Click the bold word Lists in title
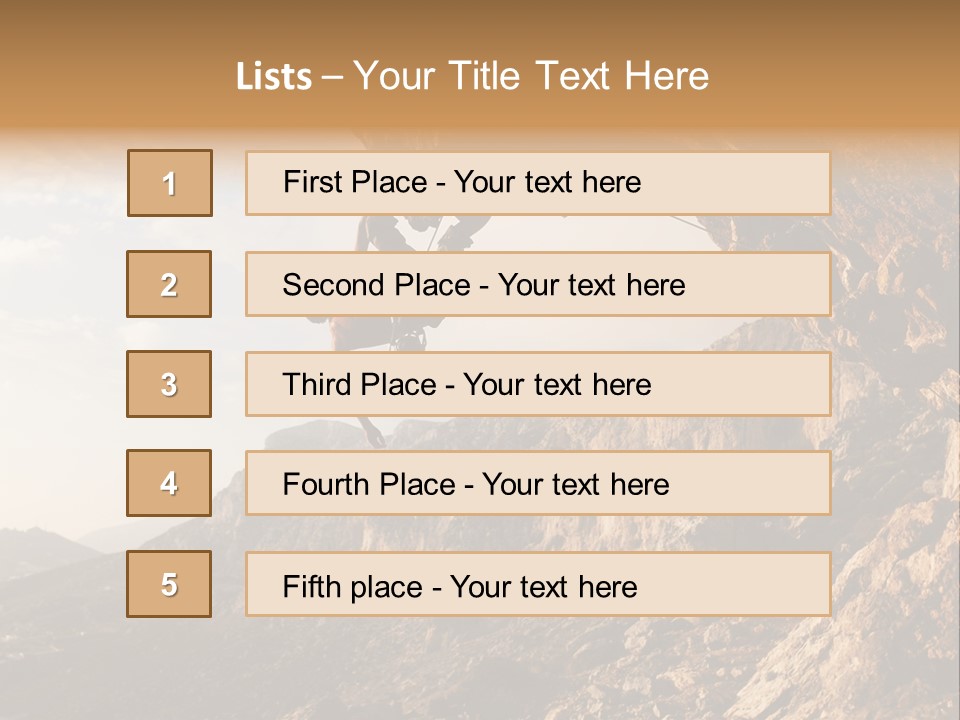This screenshot has width=960, height=720. (274, 76)
